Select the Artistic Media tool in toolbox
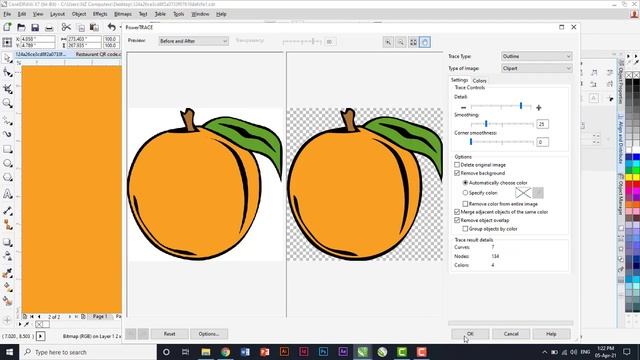Screen dimensions: 640x360 click(7, 134)
